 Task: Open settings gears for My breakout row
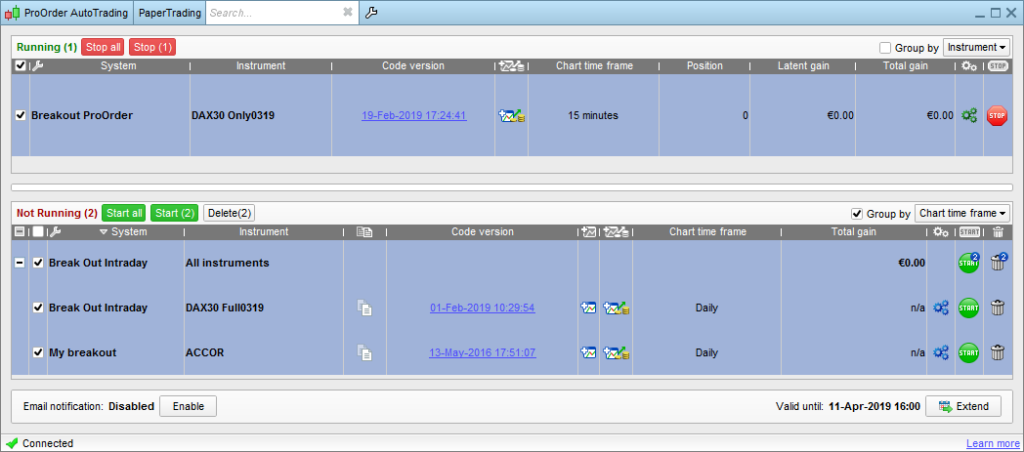[x=940, y=353]
